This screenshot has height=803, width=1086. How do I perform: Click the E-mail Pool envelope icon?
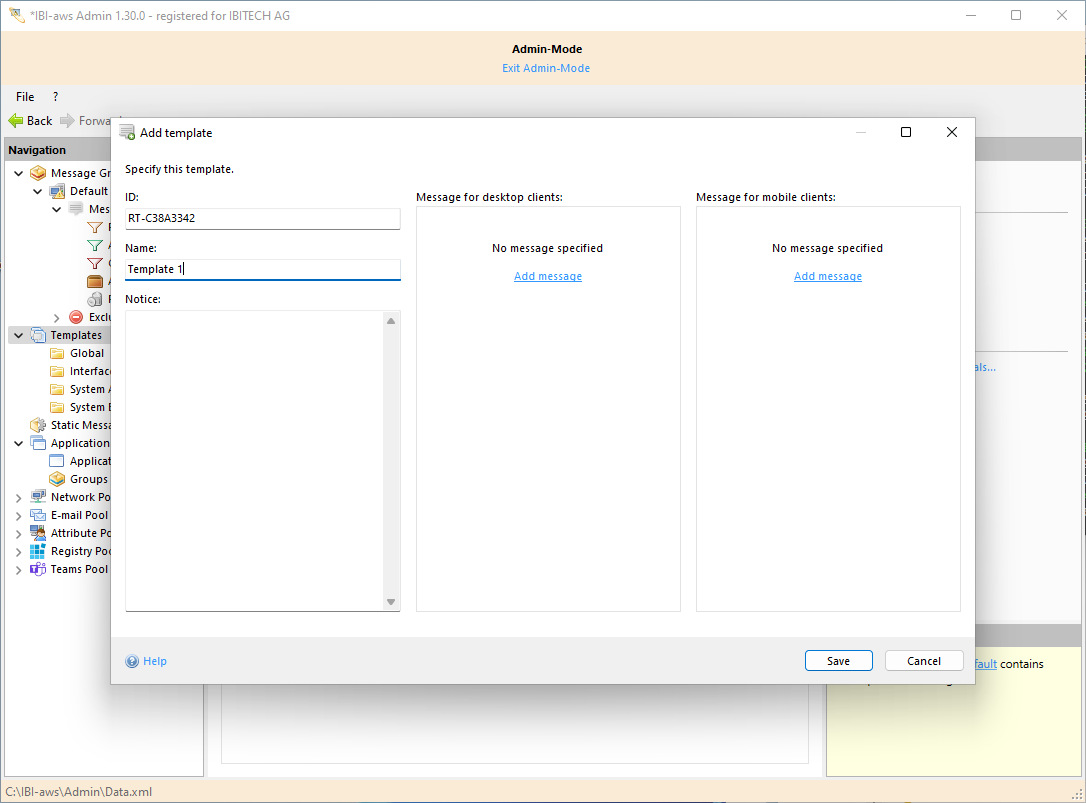[38, 515]
